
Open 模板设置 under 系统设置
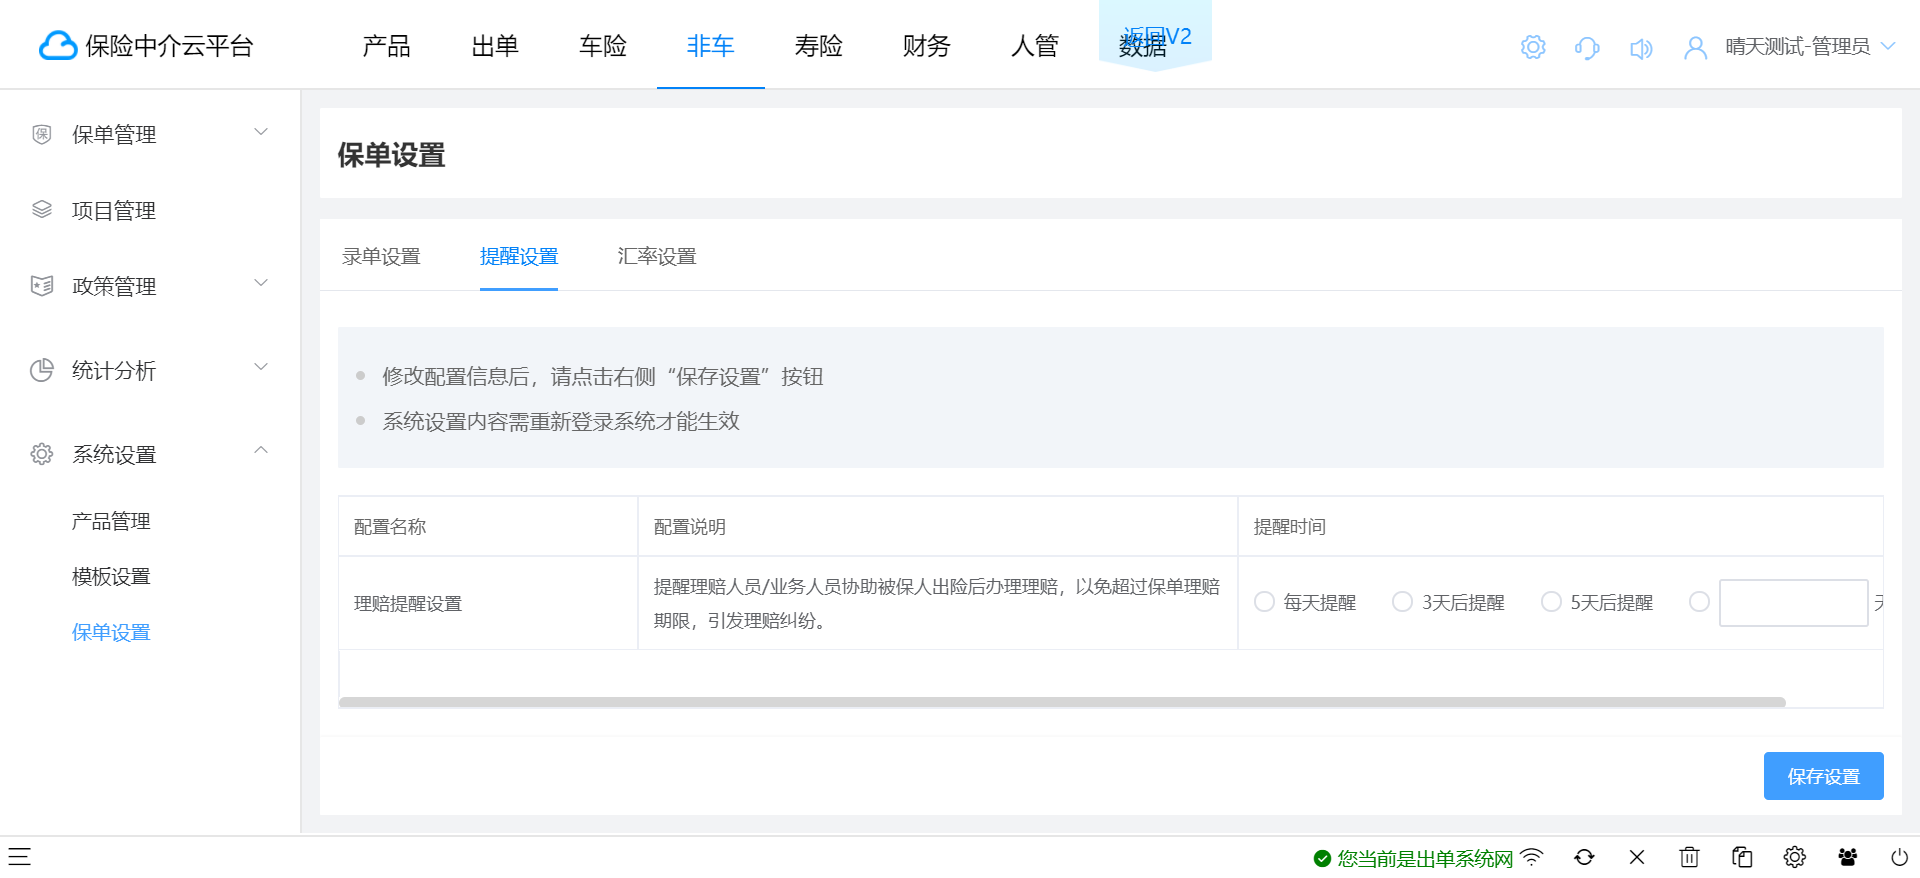point(111,577)
